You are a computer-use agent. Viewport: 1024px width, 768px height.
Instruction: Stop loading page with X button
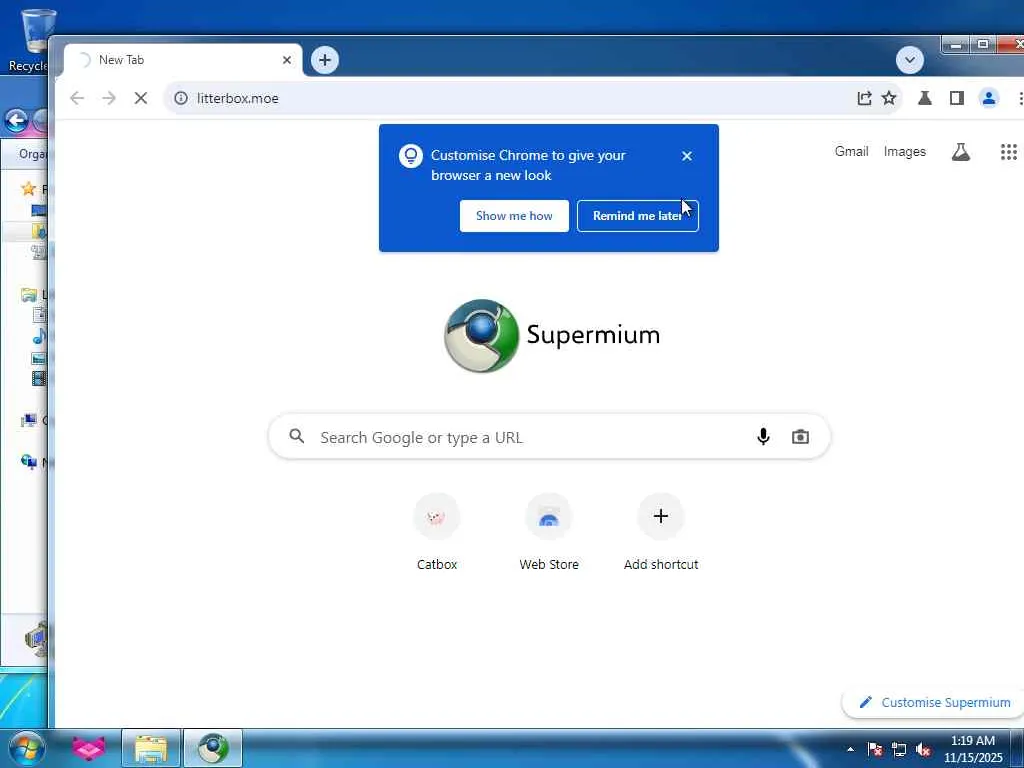[140, 98]
